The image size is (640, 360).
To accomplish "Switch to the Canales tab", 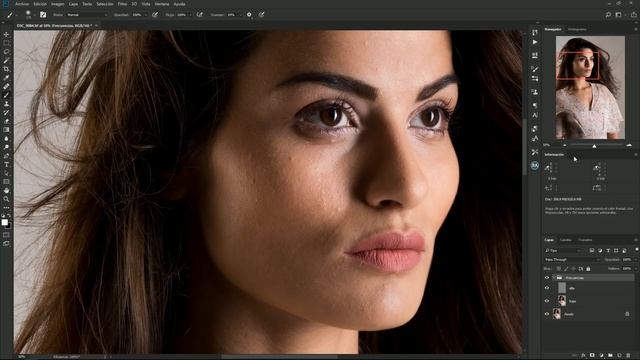I will click(x=566, y=240).
